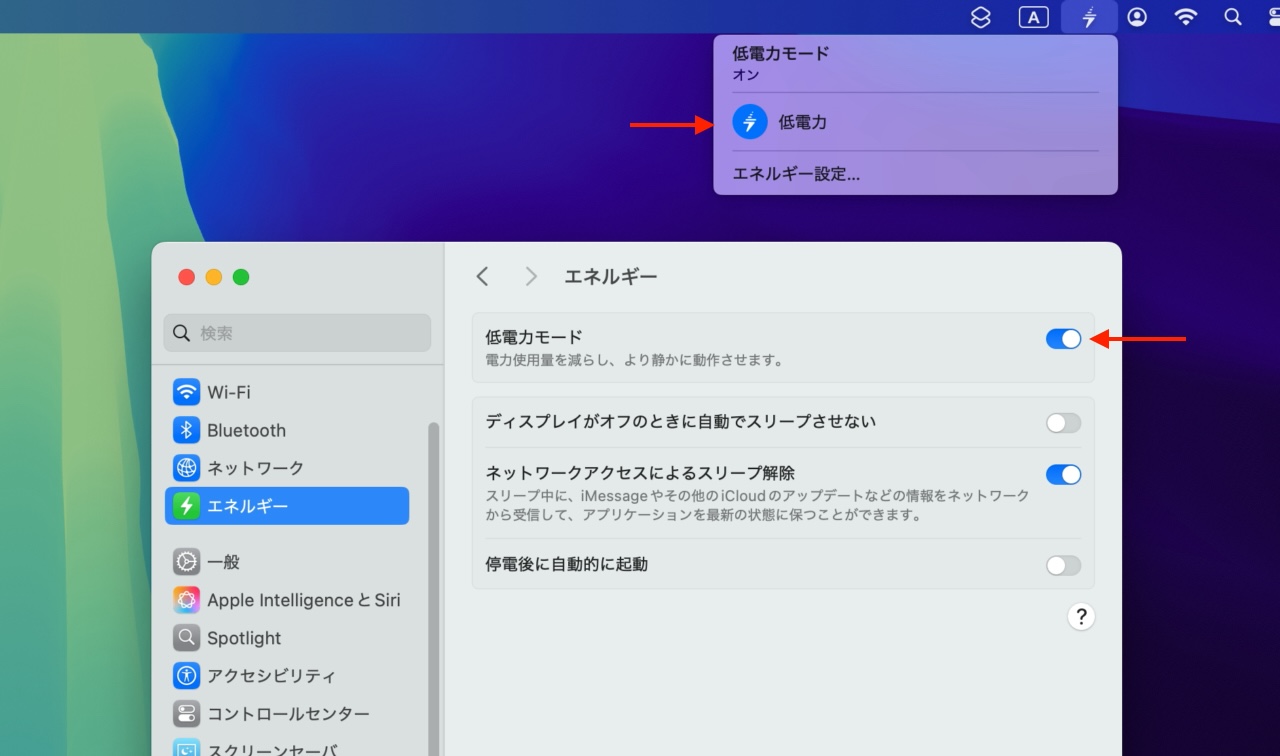
Task: Click the green zoom button of System Settings
Action: point(241,277)
